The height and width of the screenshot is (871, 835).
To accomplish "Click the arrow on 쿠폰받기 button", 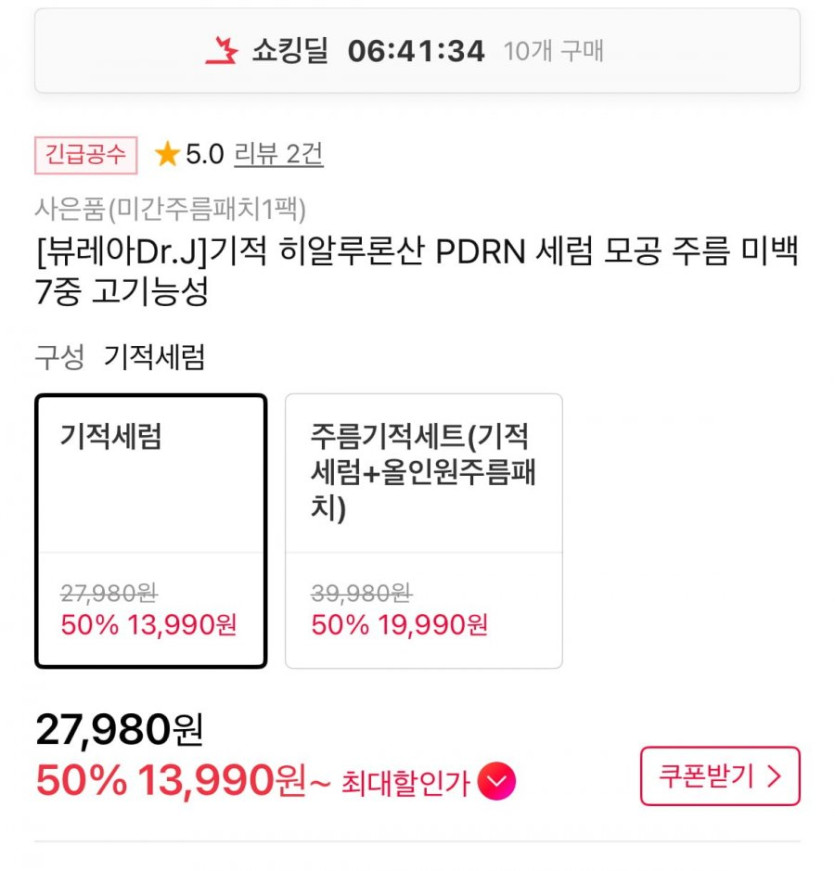I will 775,776.
